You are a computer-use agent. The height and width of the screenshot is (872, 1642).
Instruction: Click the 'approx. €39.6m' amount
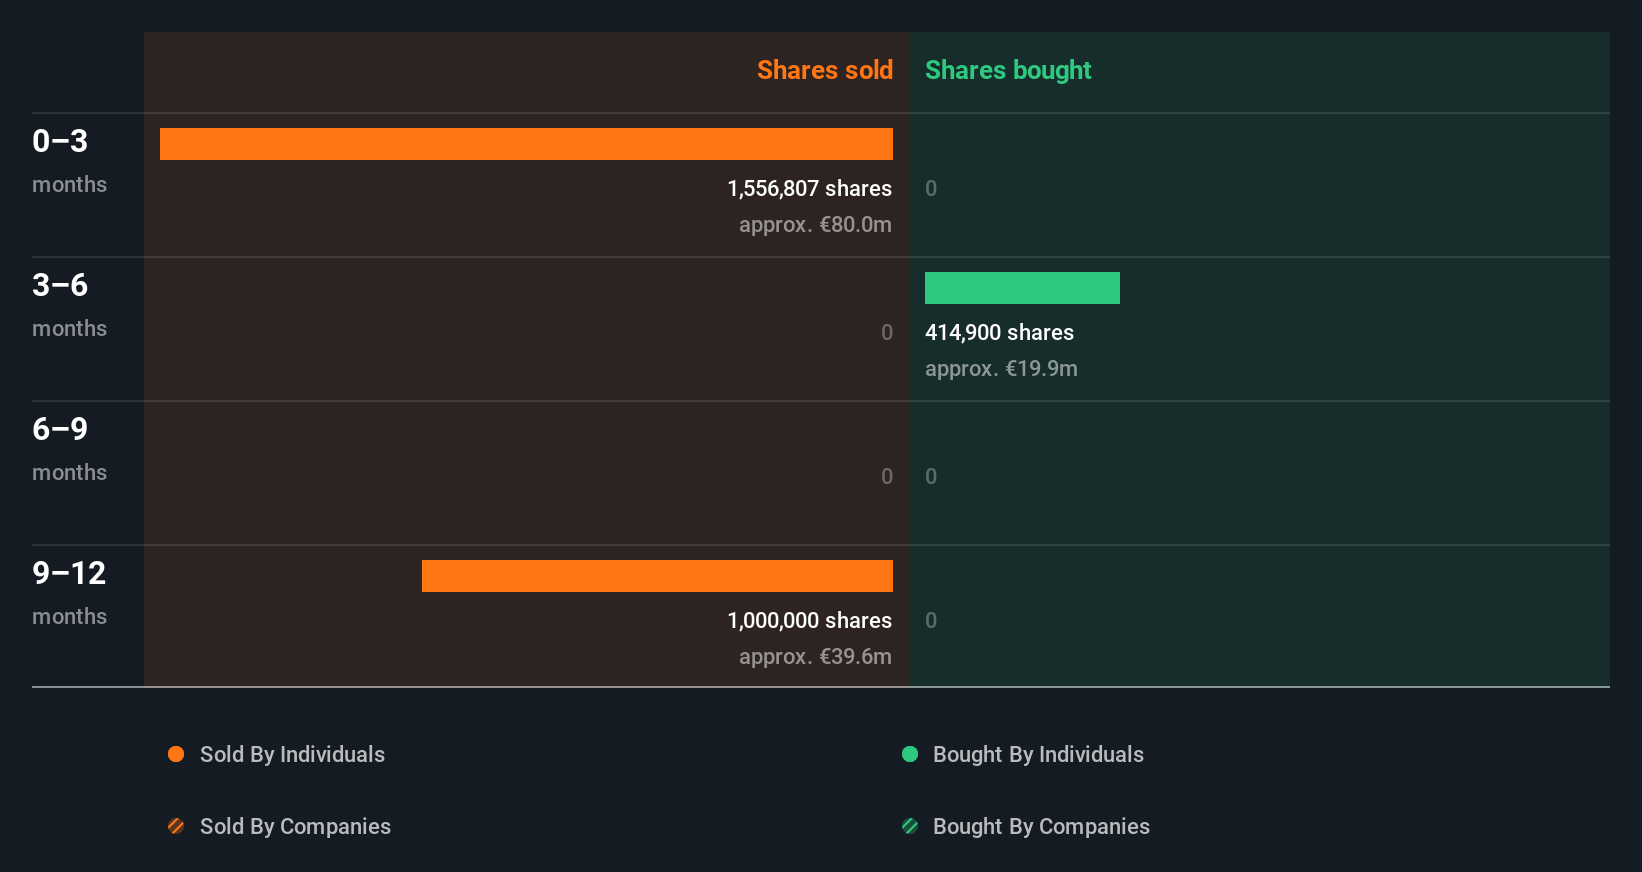pyautogui.click(x=815, y=656)
